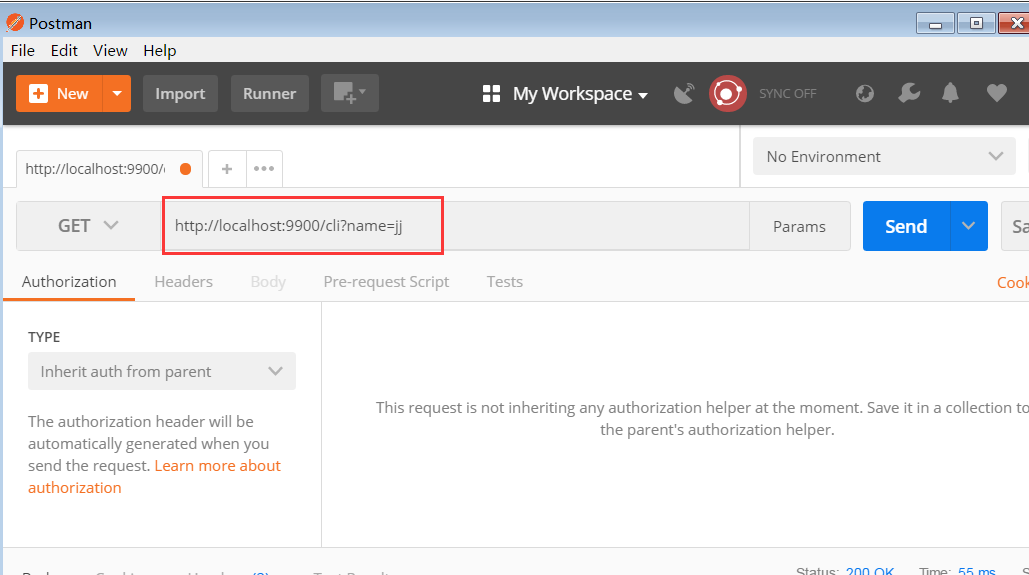Add a new request tab with plus
Viewport: 1029px width, 575px height.
coord(227,169)
